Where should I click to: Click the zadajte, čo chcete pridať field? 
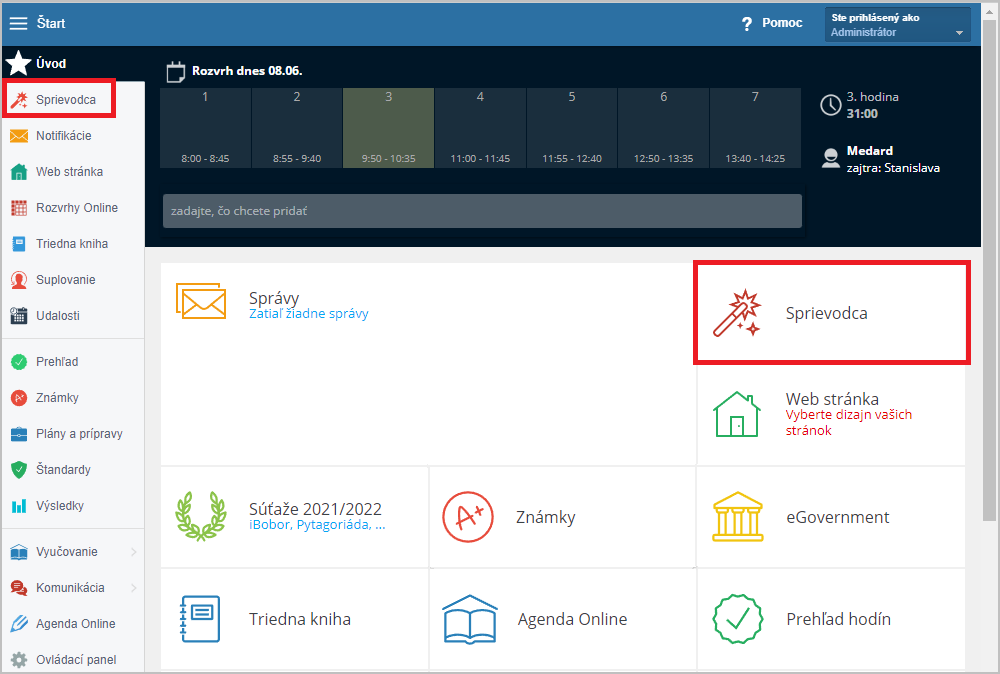[x=482, y=211]
